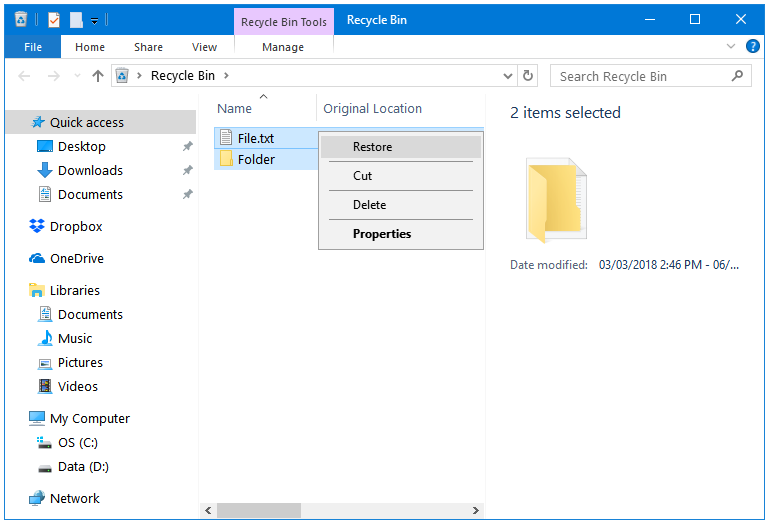The image size is (770, 525).
Task: Click the folder preview thumbnail in details pane
Action: (556, 200)
